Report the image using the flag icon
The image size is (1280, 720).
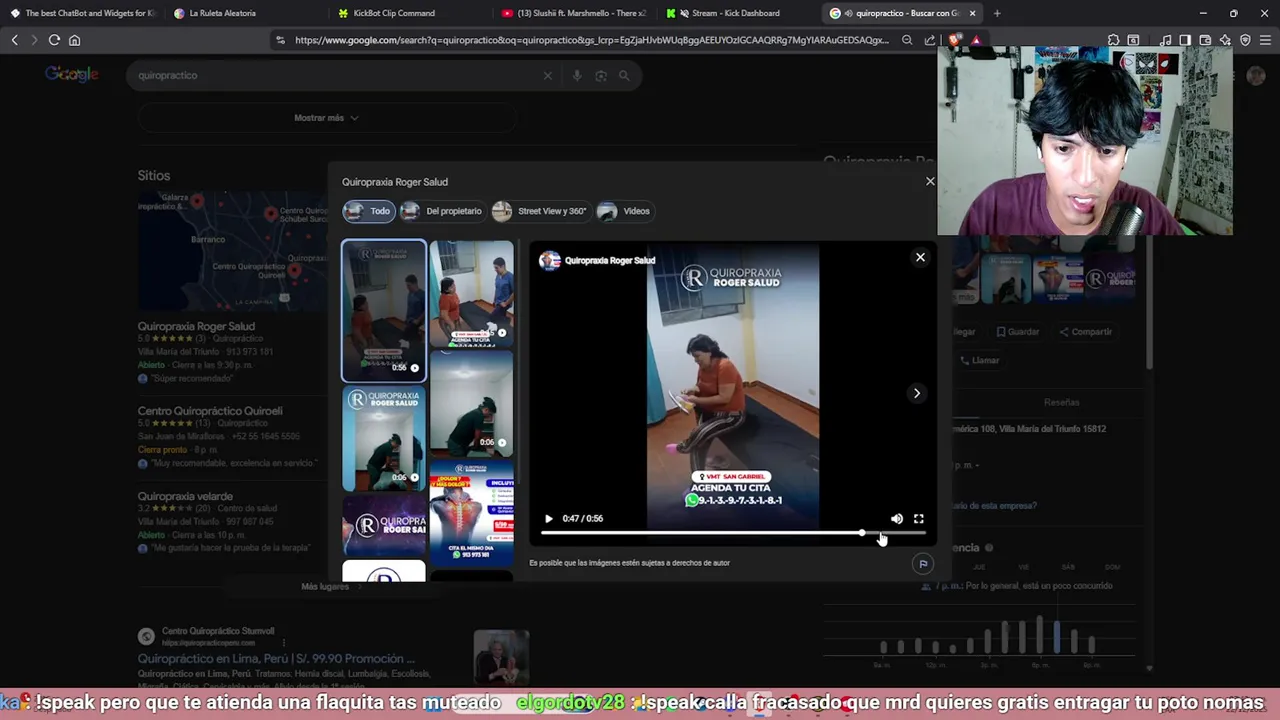click(x=923, y=564)
